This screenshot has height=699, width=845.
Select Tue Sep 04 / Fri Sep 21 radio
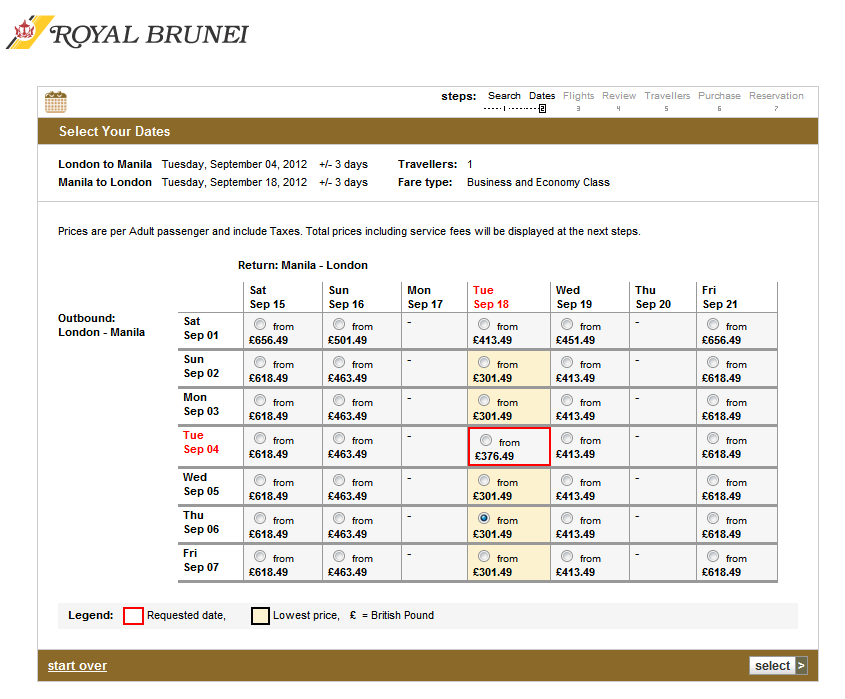pyautogui.click(x=713, y=438)
